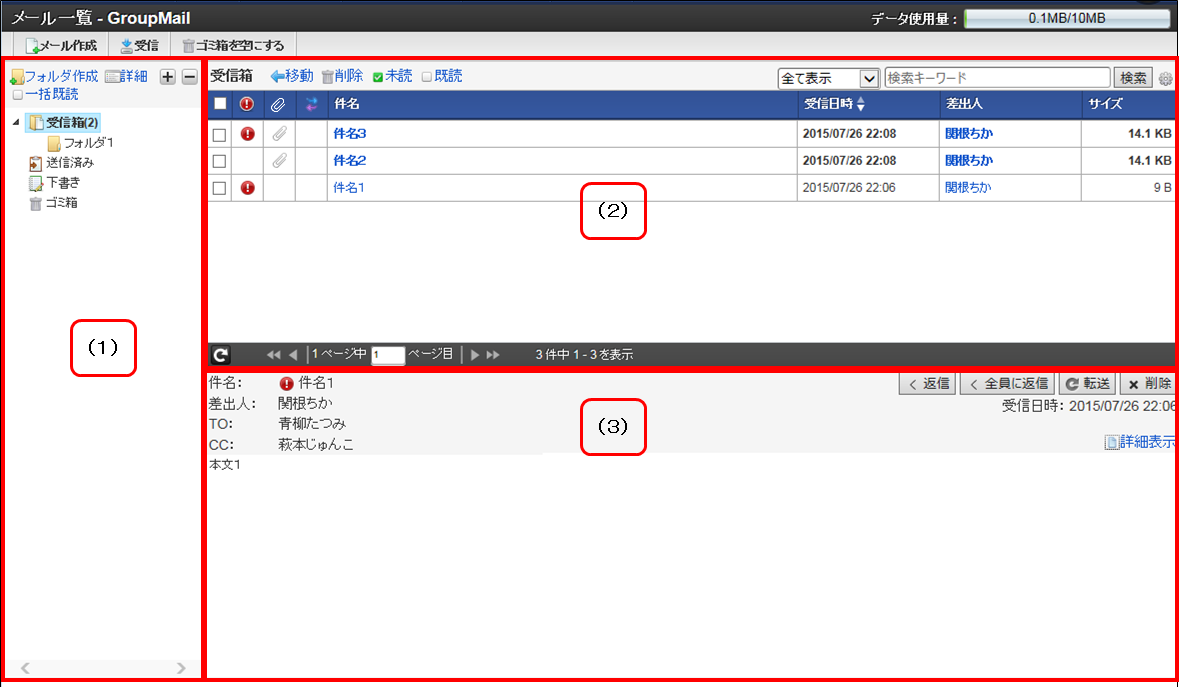Image resolution: width=1179 pixels, height=687 pixels.
Task: Toggle the 一括既読 checkbox
Action: pyautogui.click(x=18, y=95)
